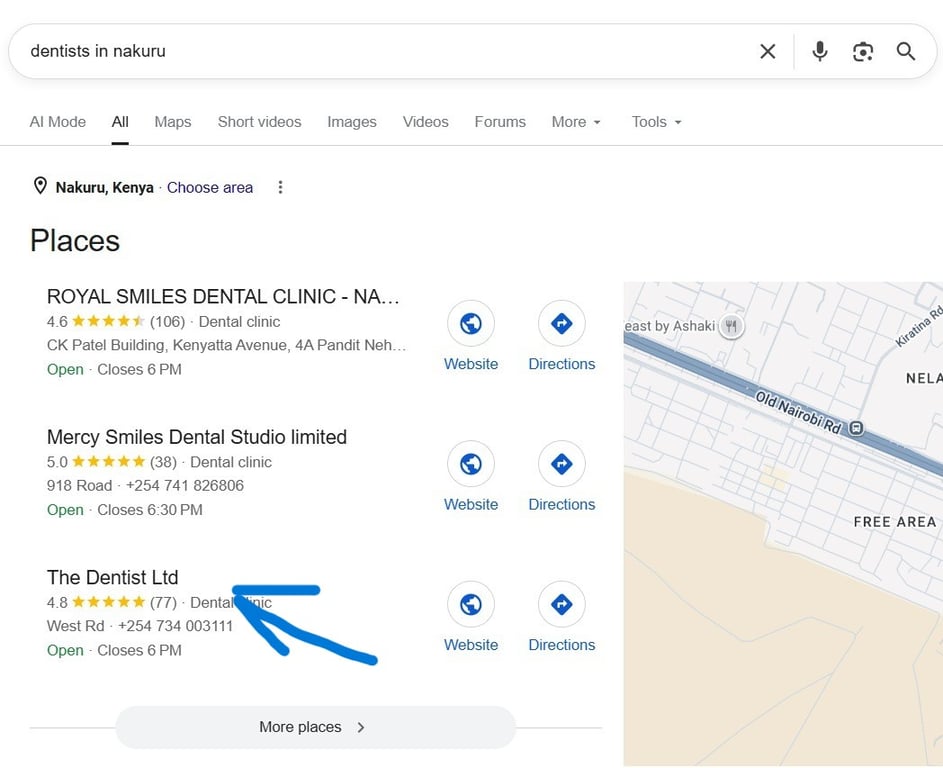Open Mercy Smiles Dental Studio website globe icon

tap(471, 464)
